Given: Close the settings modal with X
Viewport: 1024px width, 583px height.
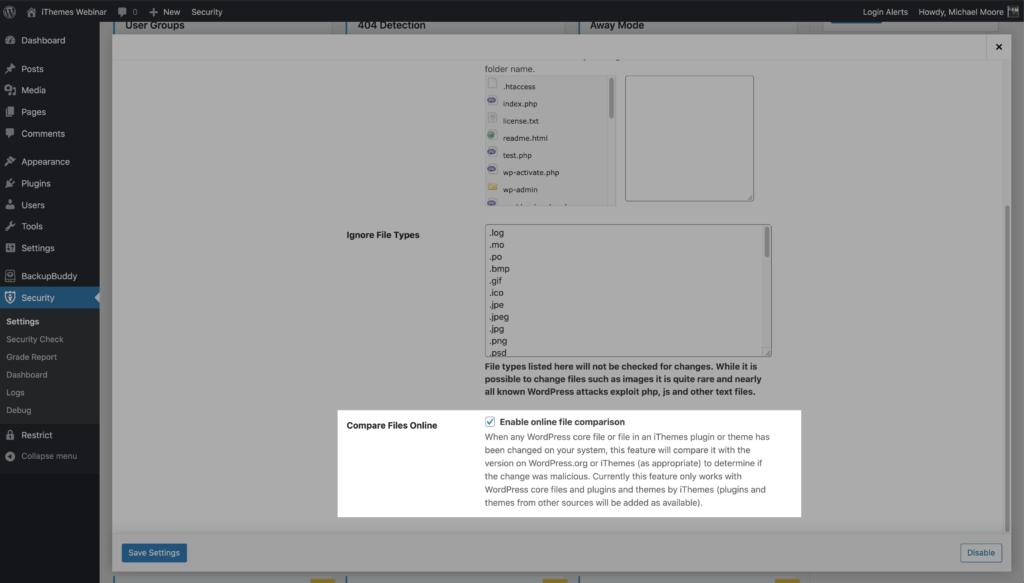Looking at the screenshot, I should pyautogui.click(x=999, y=47).
